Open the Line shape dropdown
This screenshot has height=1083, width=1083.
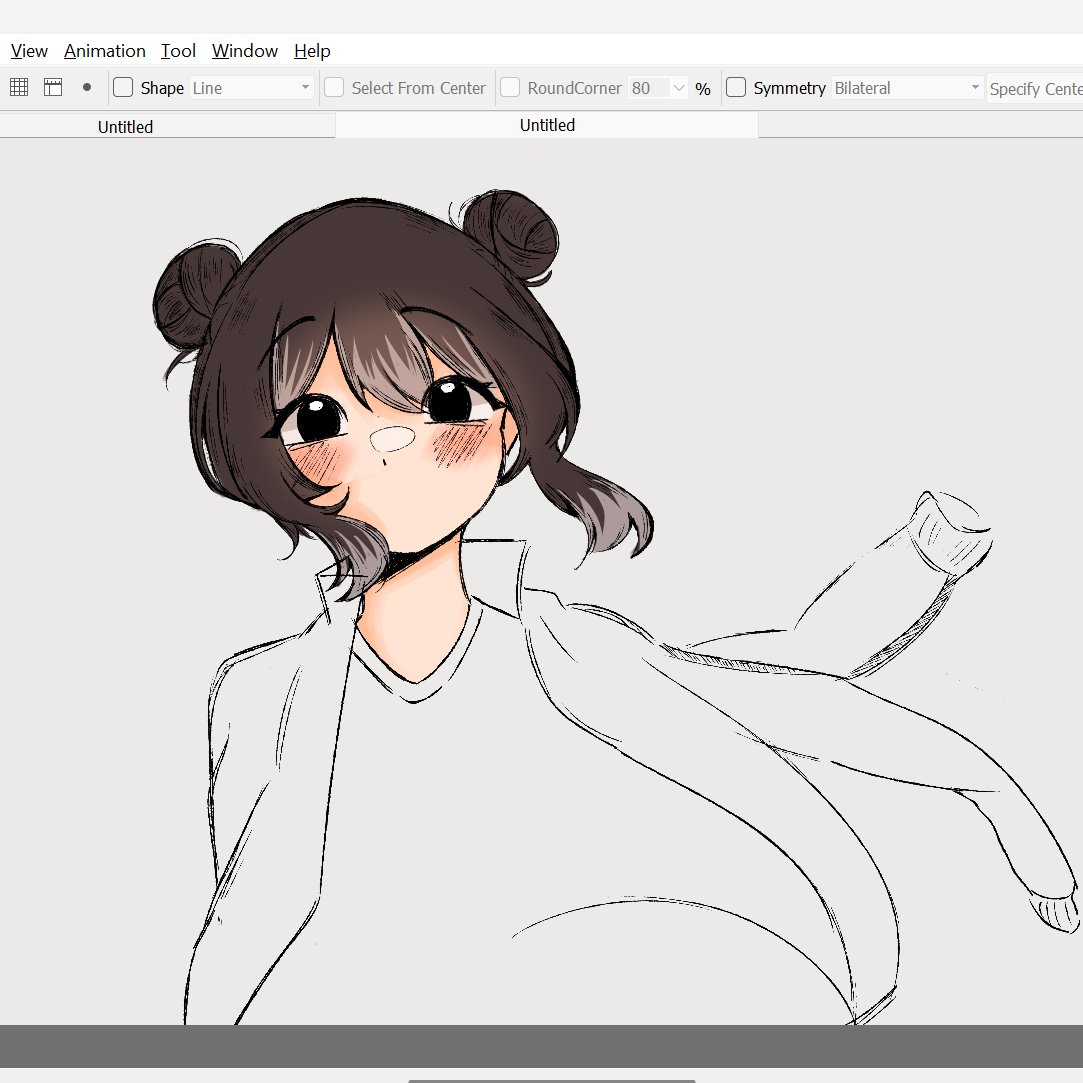(x=251, y=88)
